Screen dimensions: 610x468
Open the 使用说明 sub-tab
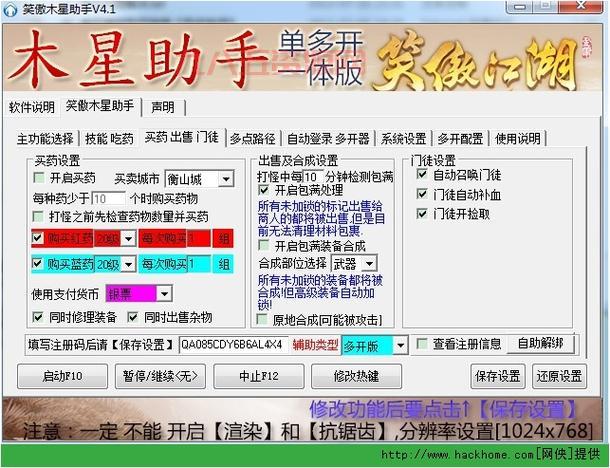tap(518, 138)
